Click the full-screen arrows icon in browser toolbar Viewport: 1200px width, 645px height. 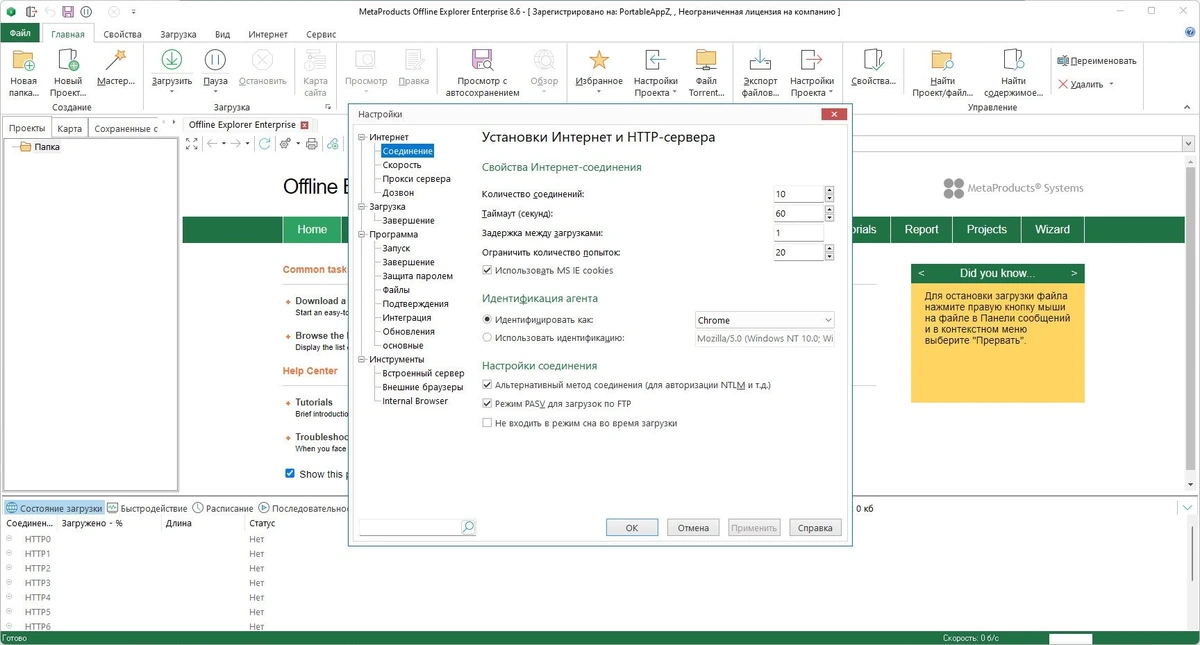point(192,144)
